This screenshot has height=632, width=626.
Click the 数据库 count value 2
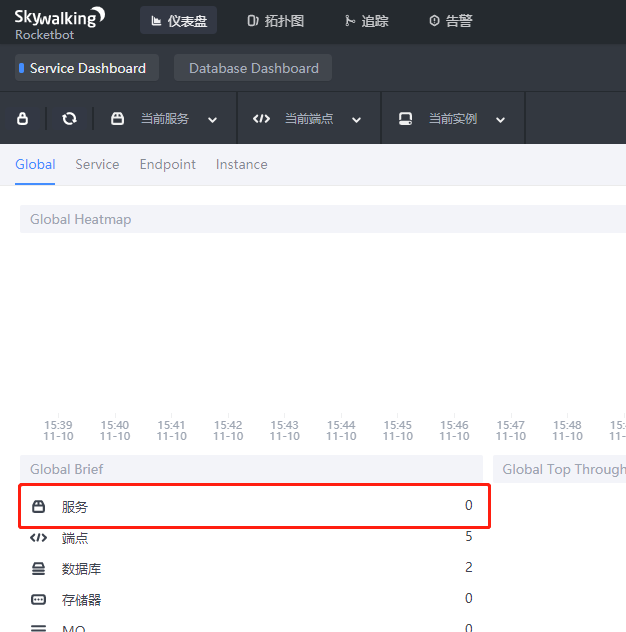[x=468, y=568]
